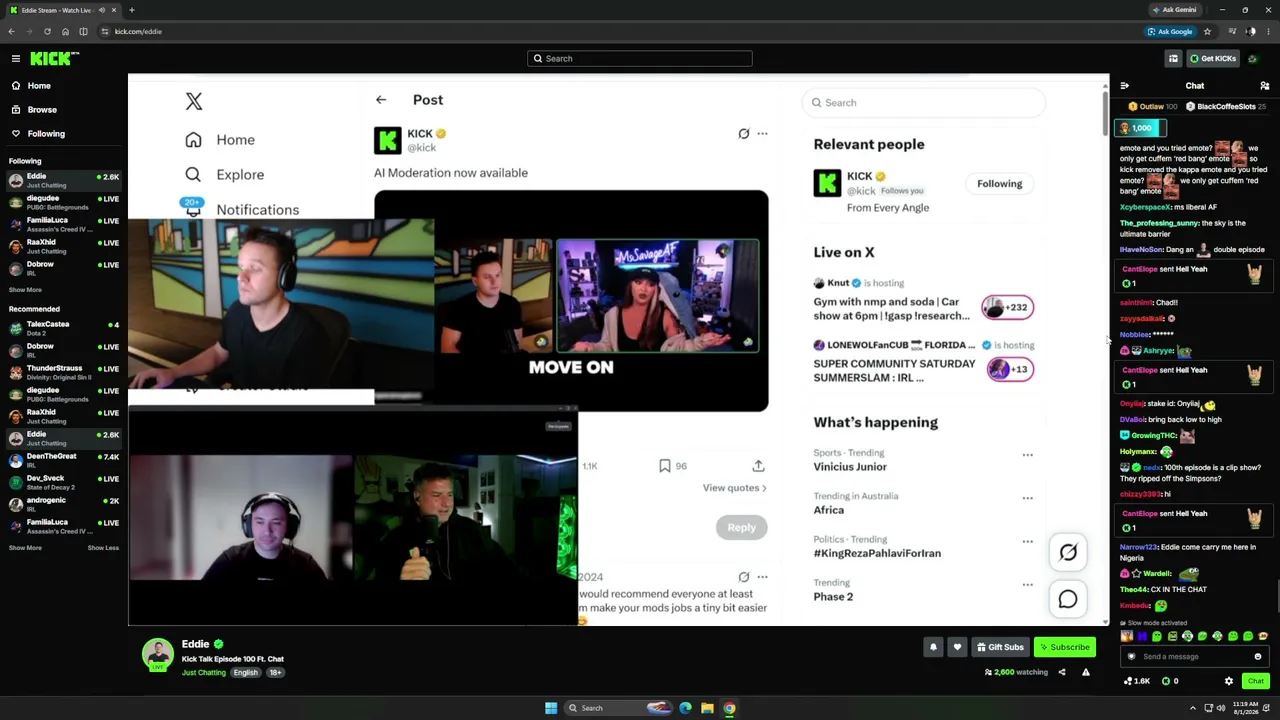
Task: Click the 18+ tag under the stream title
Action: tap(275, 673)
